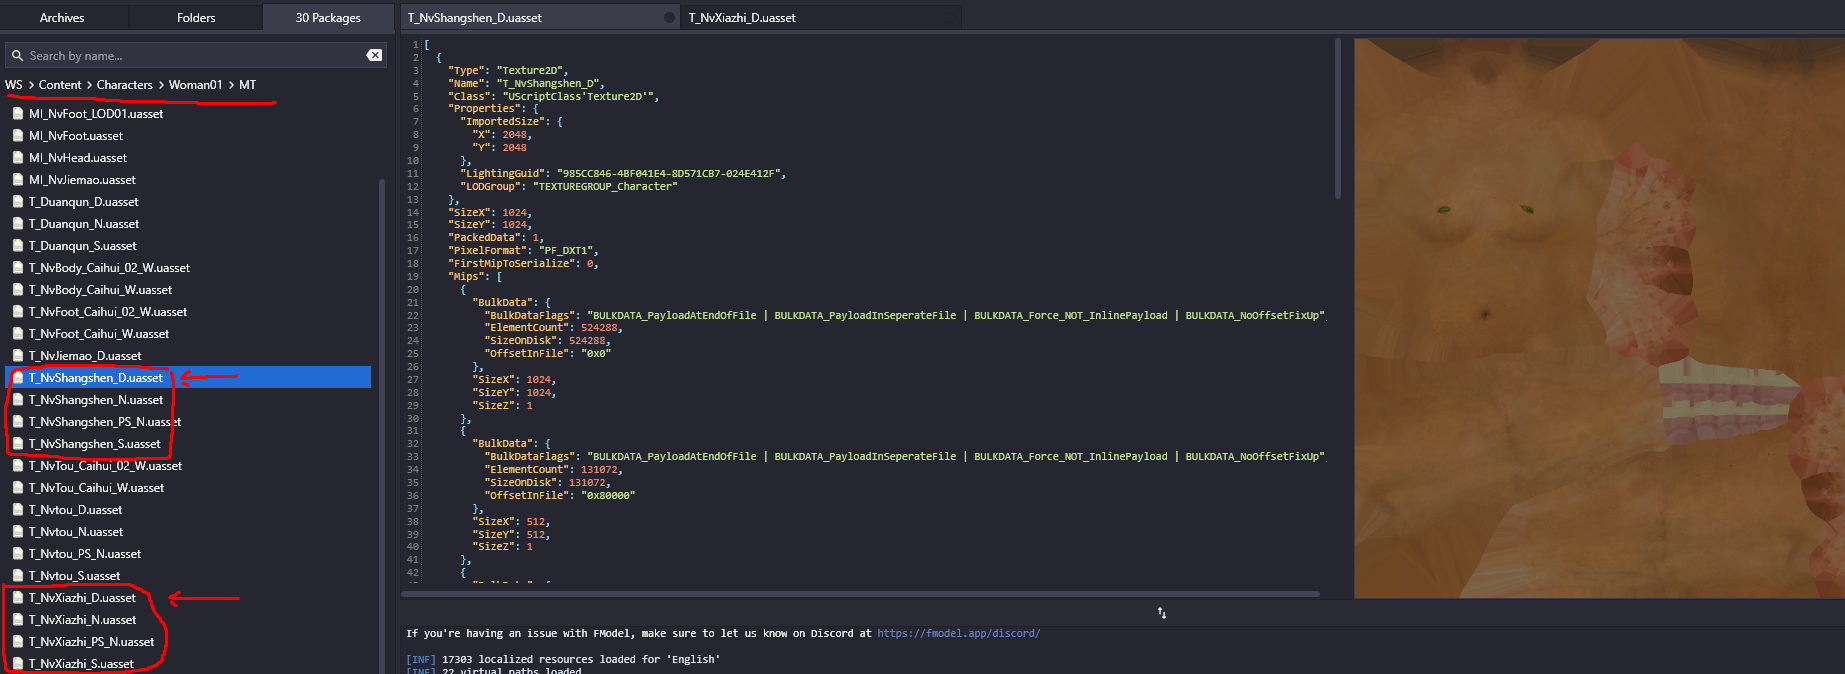Open the fmodel.app Discord link

(958, 633)
